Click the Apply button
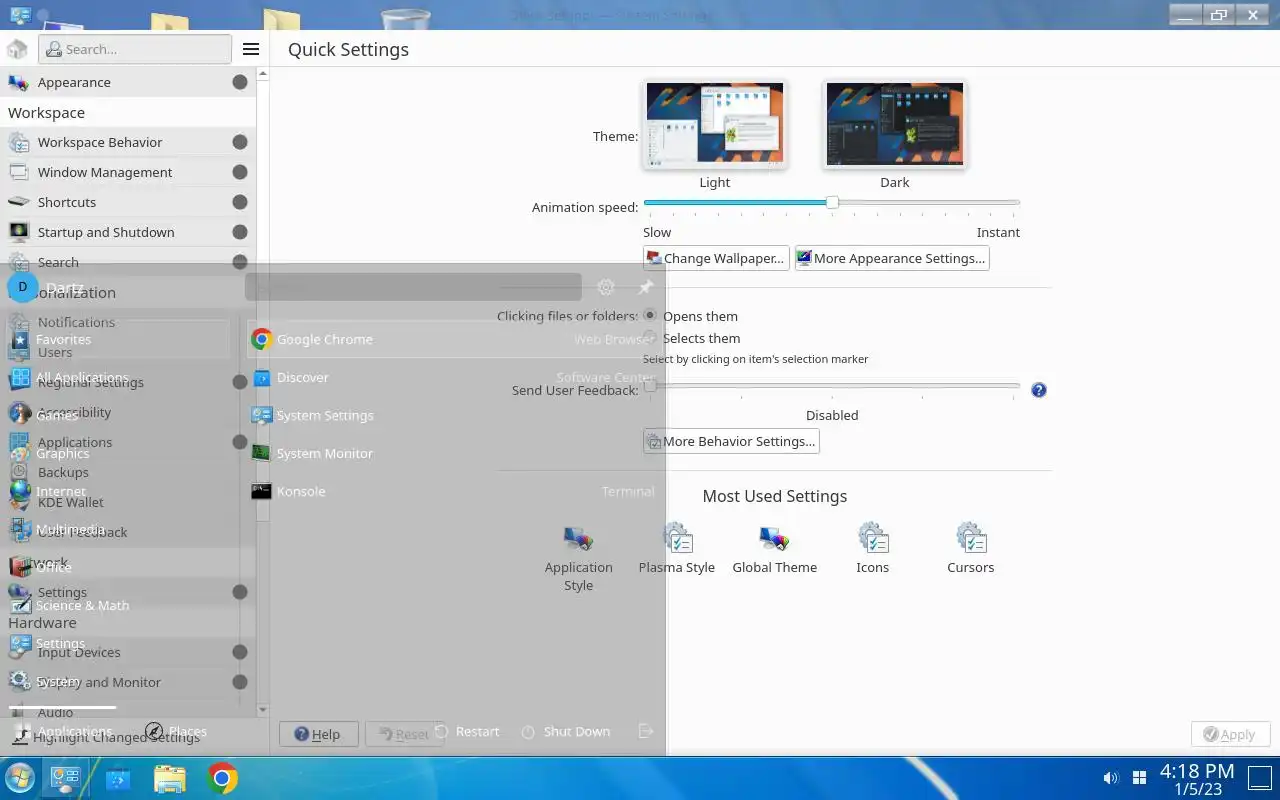Viewport: 1280px width, 800px height. click(1230, 734)
